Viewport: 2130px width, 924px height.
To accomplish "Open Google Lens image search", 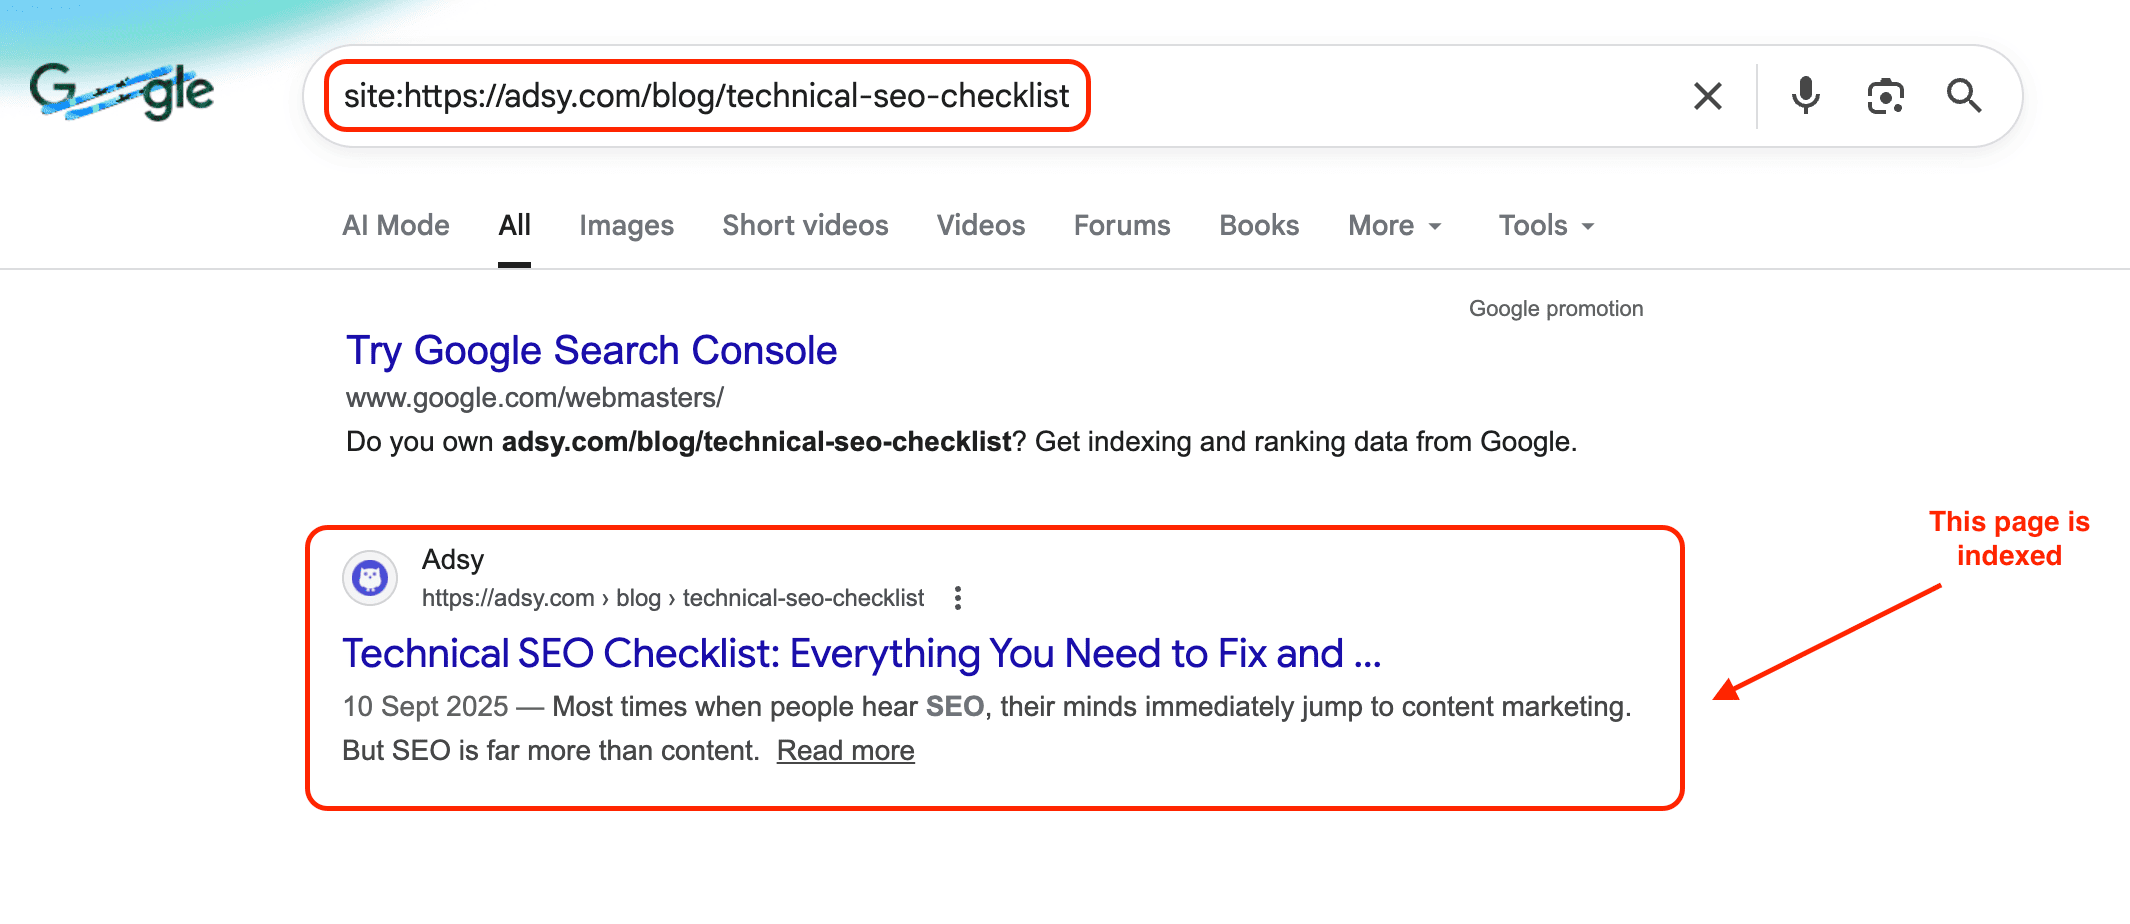I will pyautogui.click(x=1884, y=96).
